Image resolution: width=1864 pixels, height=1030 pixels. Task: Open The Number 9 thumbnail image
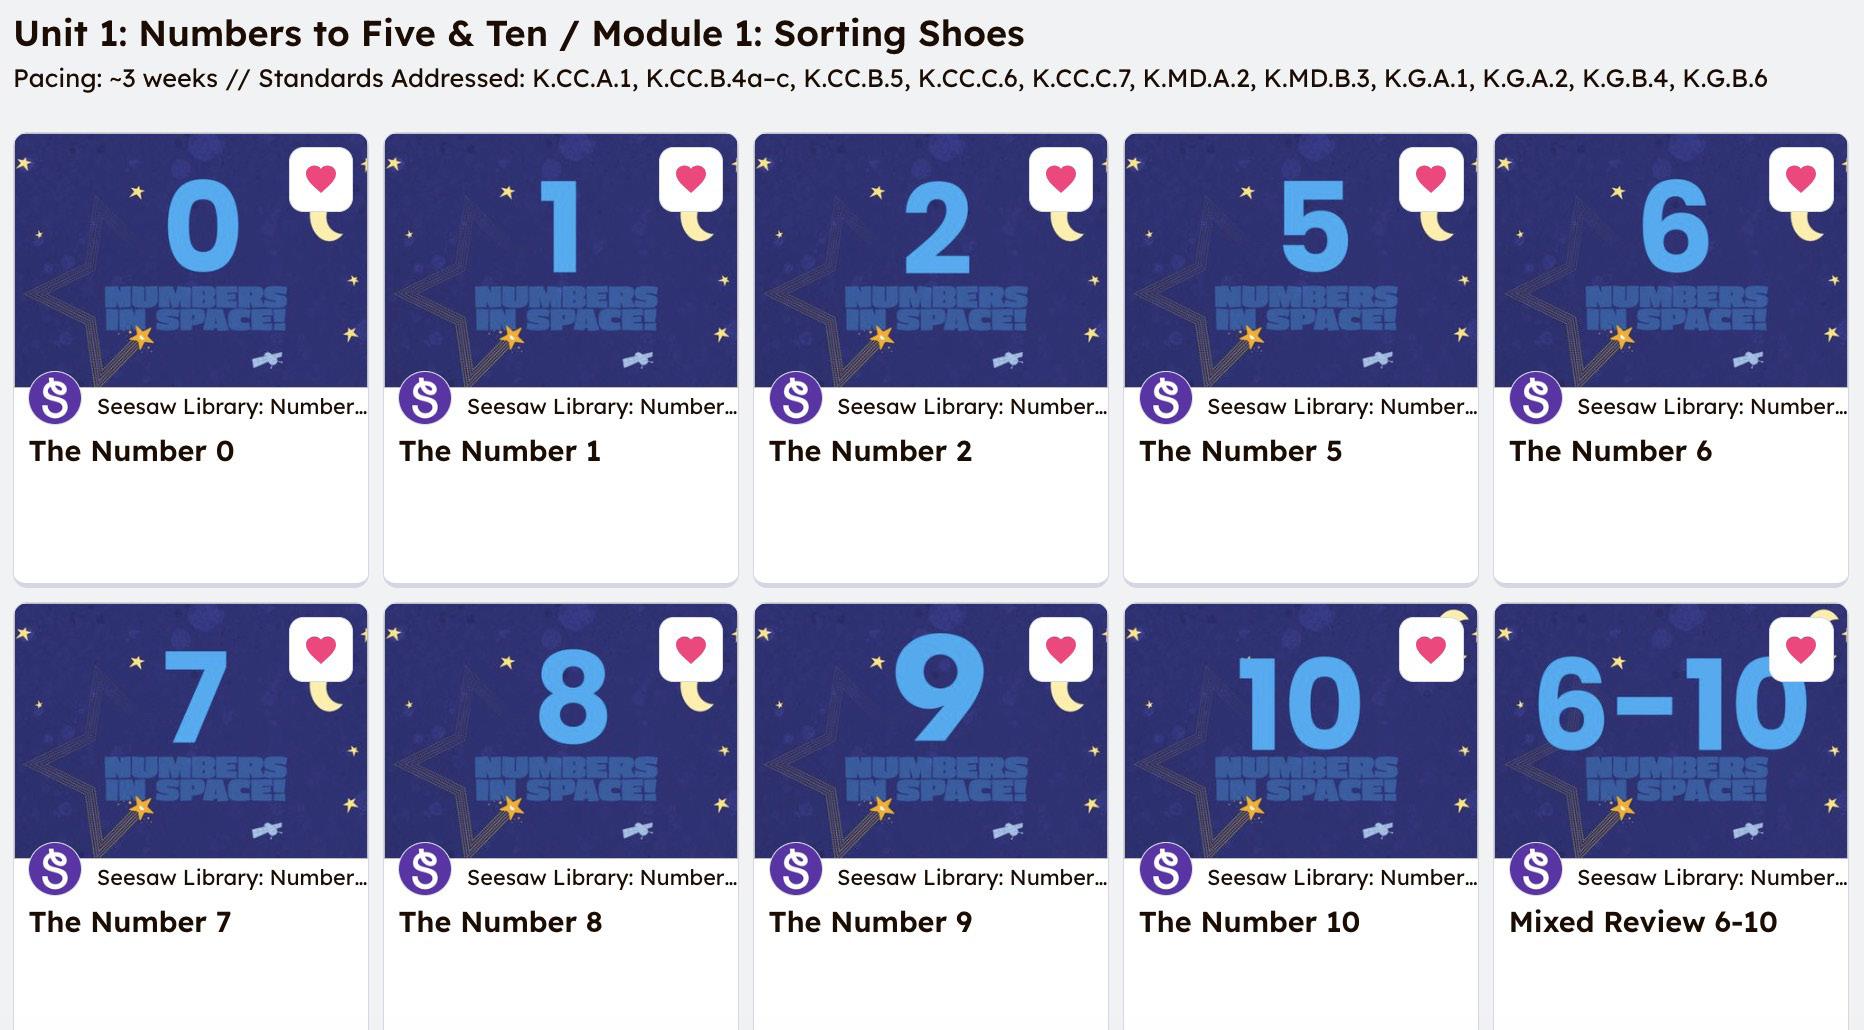pos(931,731)
